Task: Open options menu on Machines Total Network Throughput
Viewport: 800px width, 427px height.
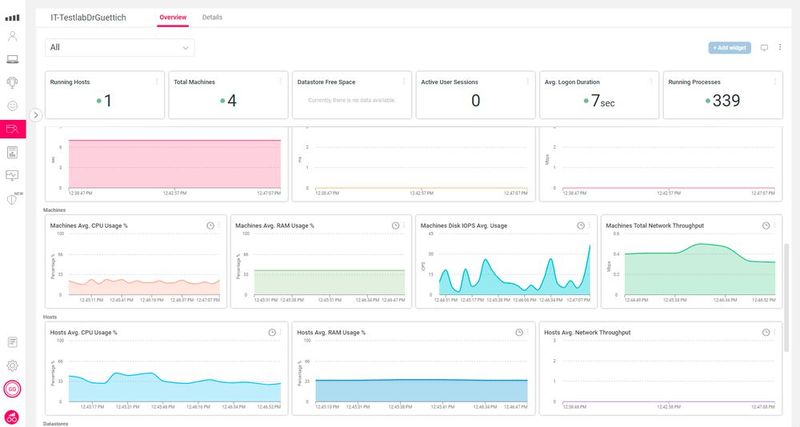Action: pyautogui.click(x=778, y=226)
